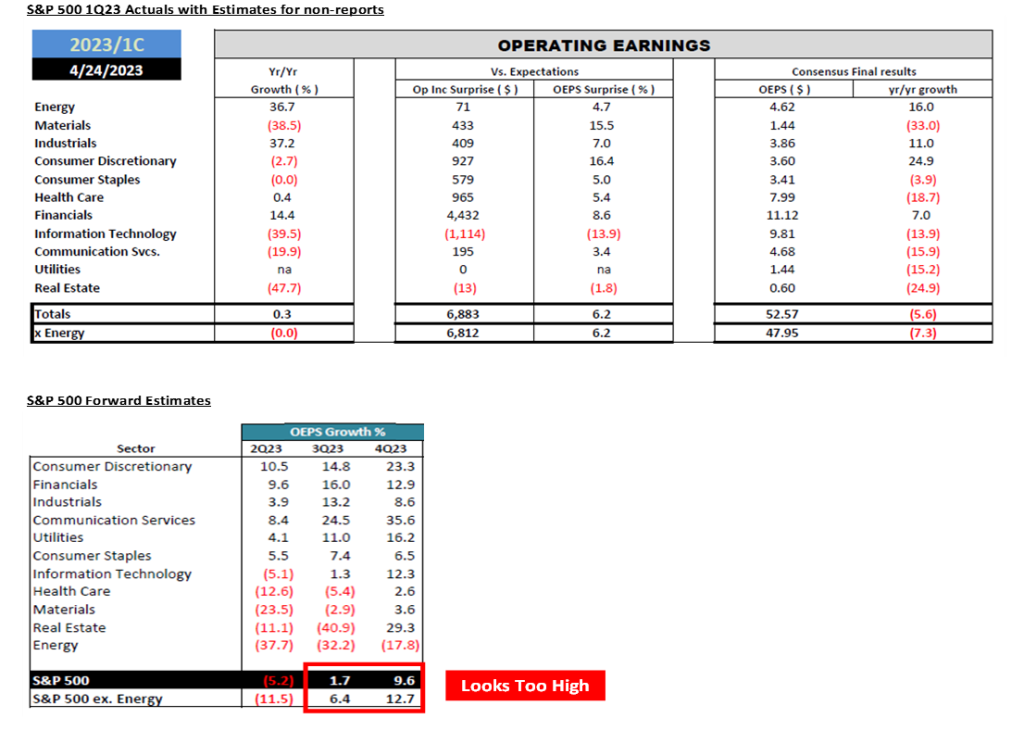Select S&P 500 ex. Energy 2Q23 (11.5)

tap(274, 699)
